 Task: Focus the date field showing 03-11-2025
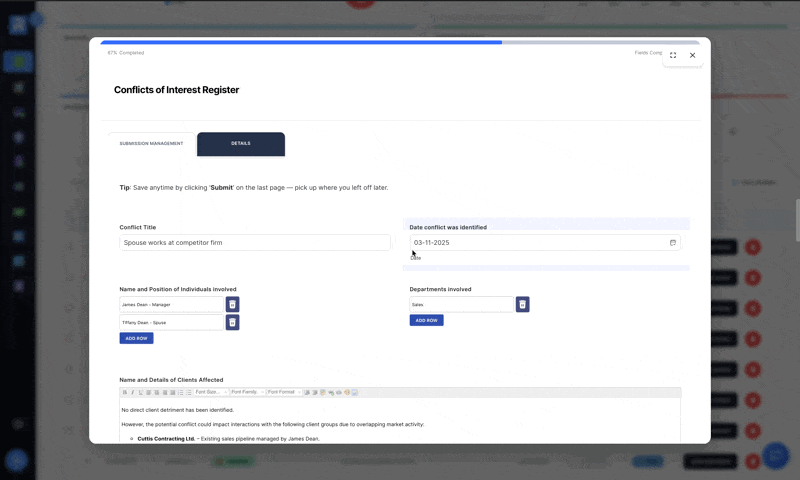point(545,243)
